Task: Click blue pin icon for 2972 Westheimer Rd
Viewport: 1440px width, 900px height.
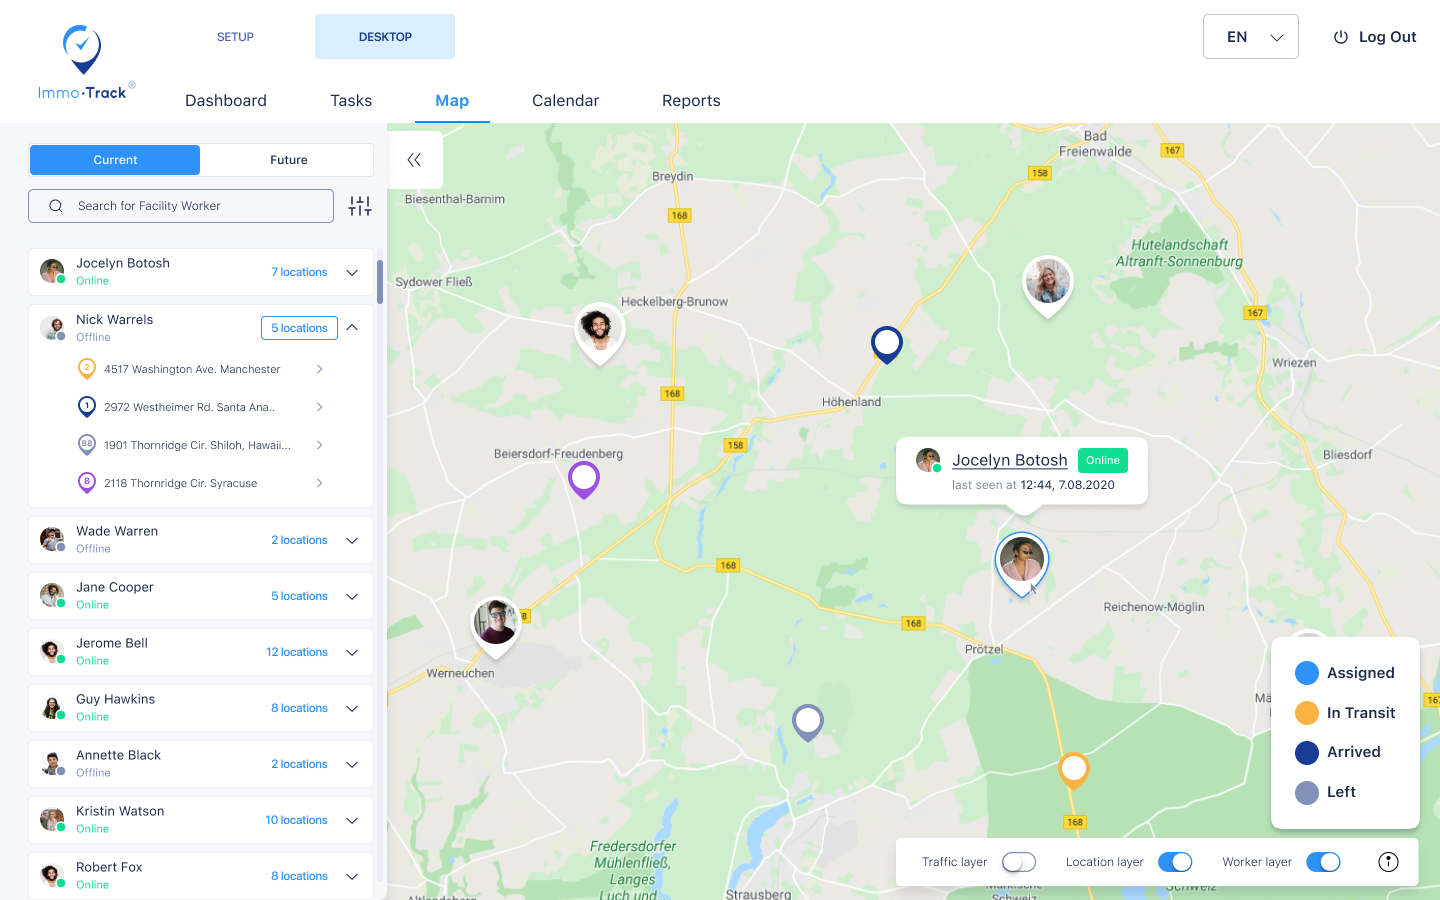Action: point(87,407)
